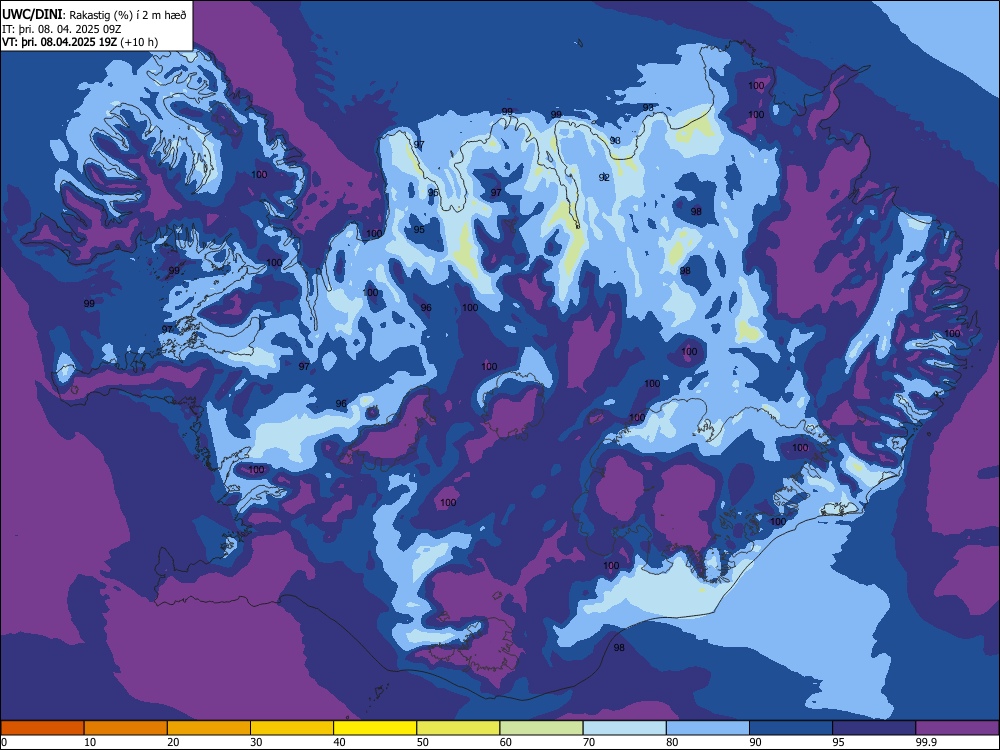Image resolution: width=1000 pixels, height=750 pixels.
Task: Click the '92' humidity value on the map
Action: (x=604, y=177)
